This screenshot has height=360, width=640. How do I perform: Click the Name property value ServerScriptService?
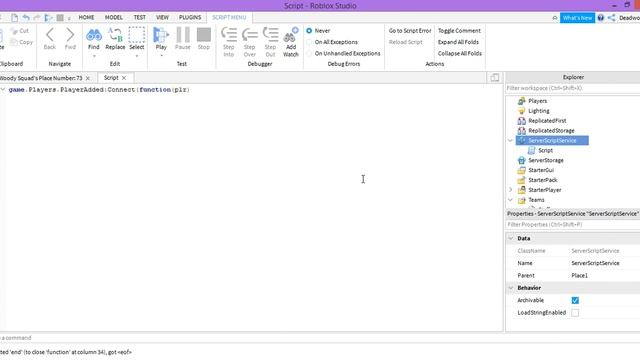[595, 263]
